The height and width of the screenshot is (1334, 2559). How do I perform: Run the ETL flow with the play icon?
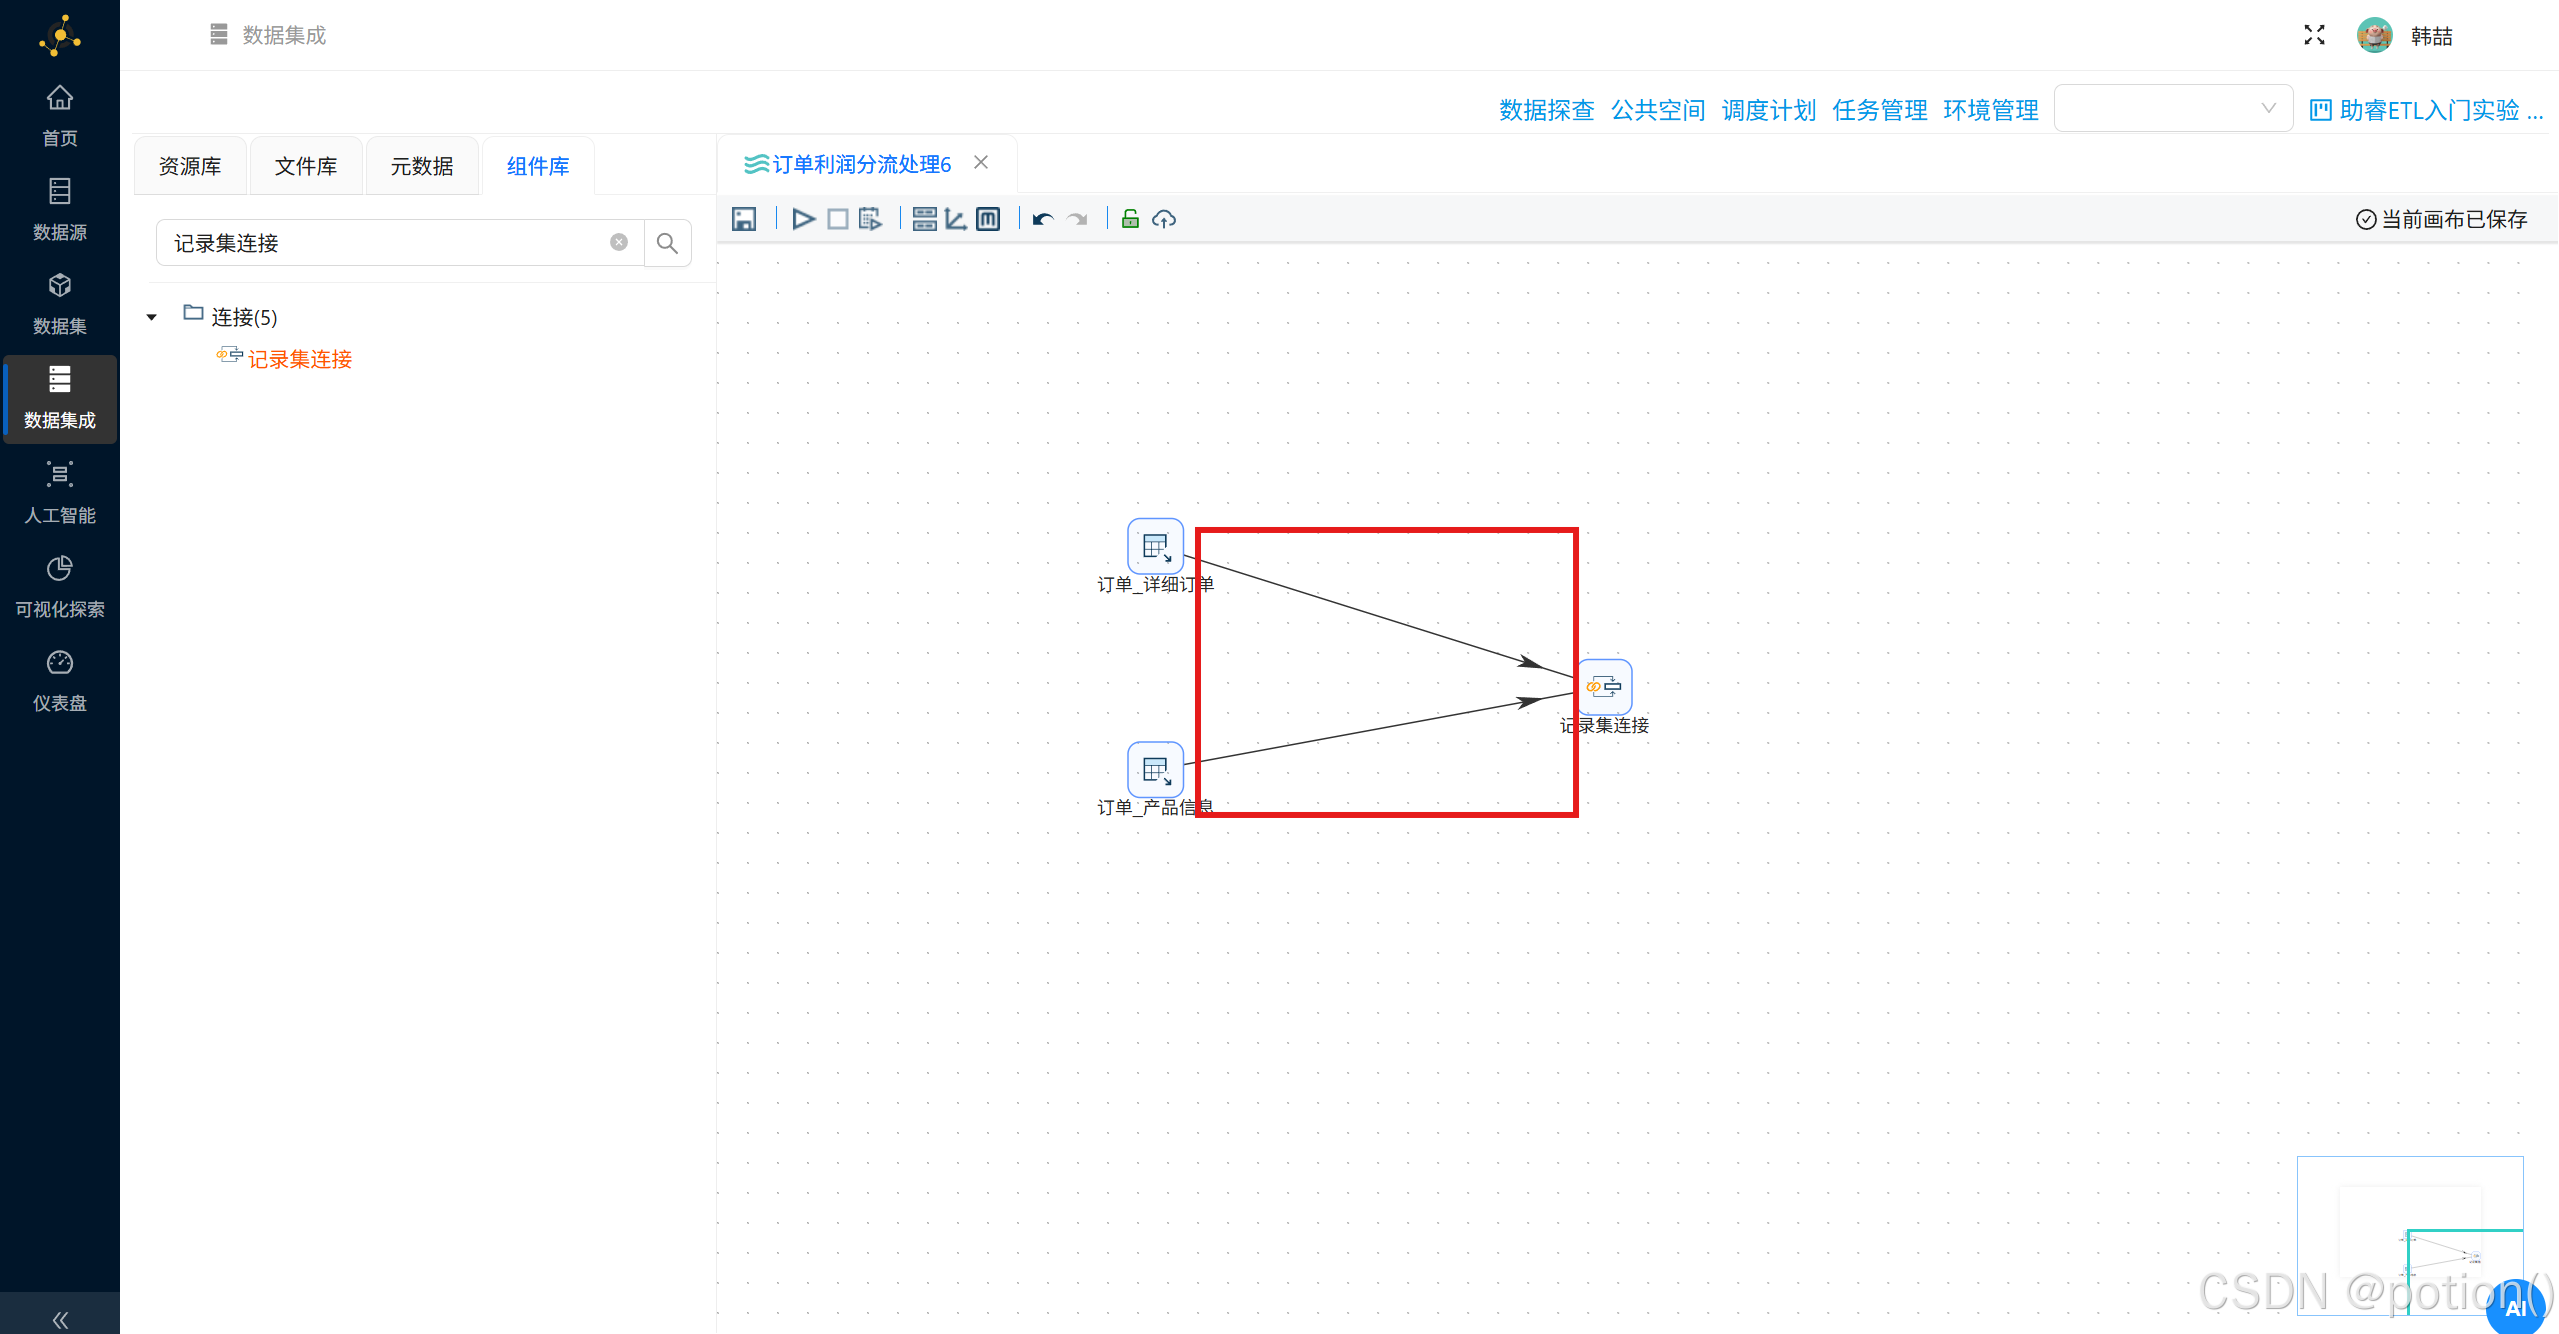click(x=803, y=218)
